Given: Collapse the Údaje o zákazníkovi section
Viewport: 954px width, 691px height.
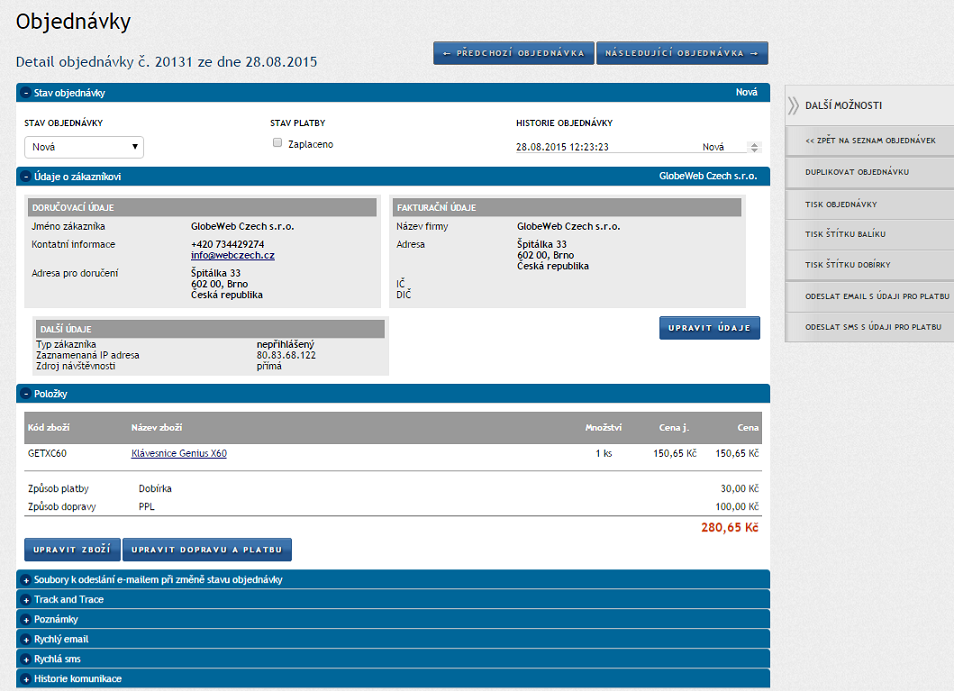Looking at the screenshot, I should 26,177.
